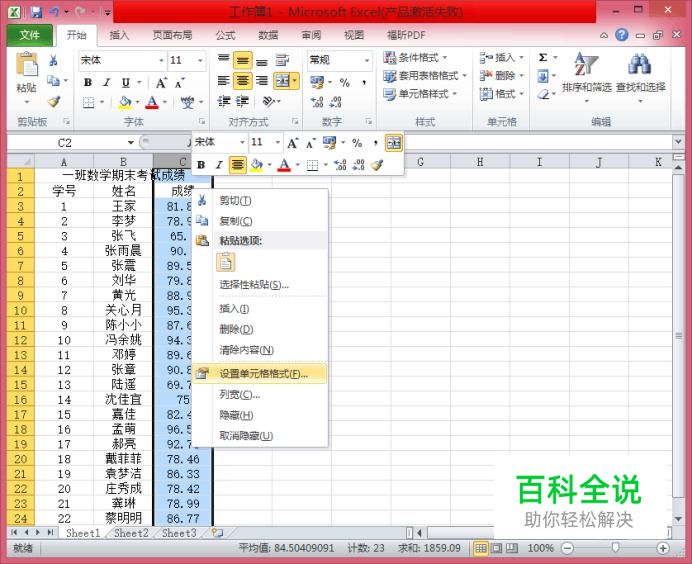This screenshot has height=564, width=692.
Task: Choose 隐藏 Hide in context menu
Action: click(x=260, y=415)
